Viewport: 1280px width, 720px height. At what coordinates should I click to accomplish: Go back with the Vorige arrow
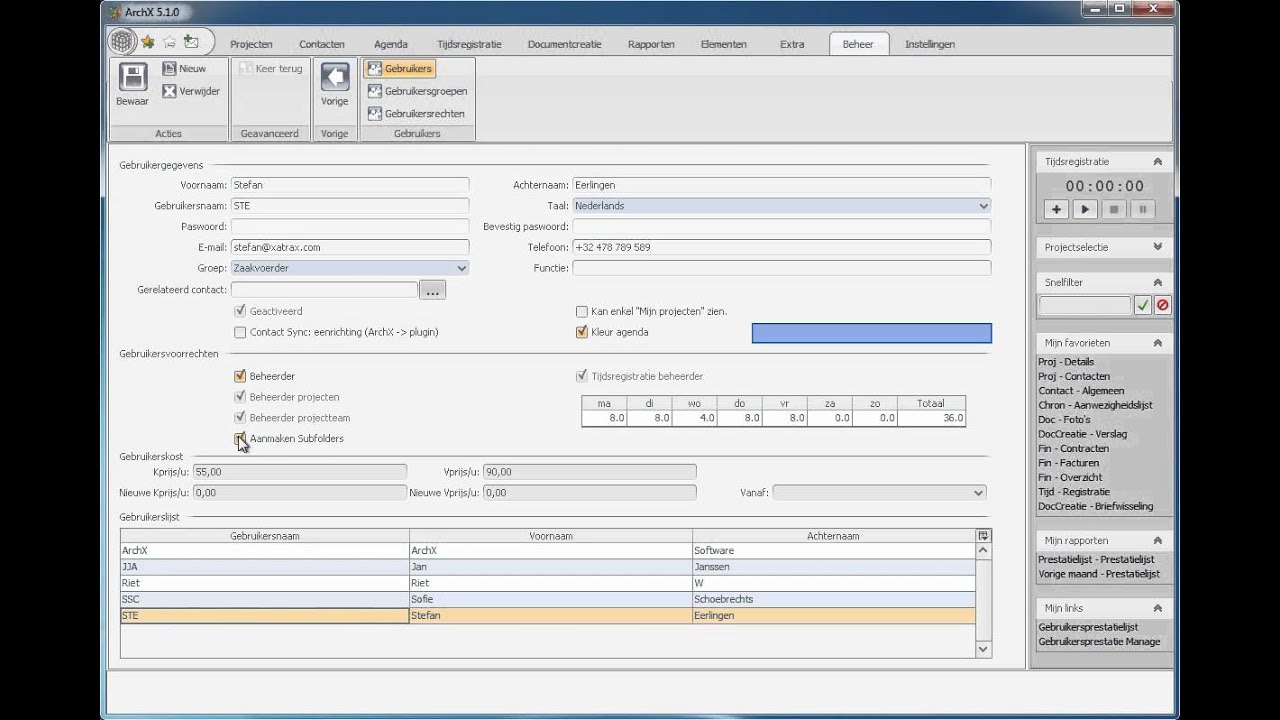click(335, 85)
